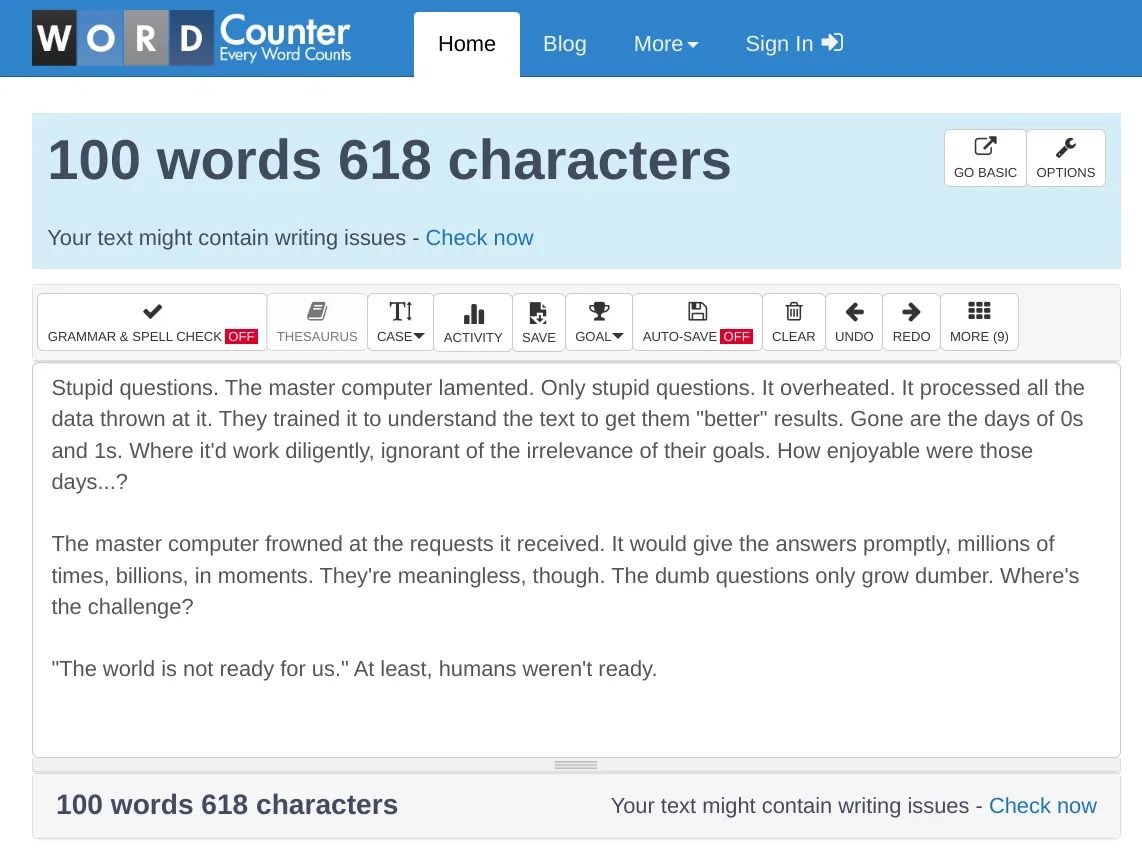Toggle Grammar & Spell Check
This screenshot has width=1142, height=857.
(x=152, y=322)
